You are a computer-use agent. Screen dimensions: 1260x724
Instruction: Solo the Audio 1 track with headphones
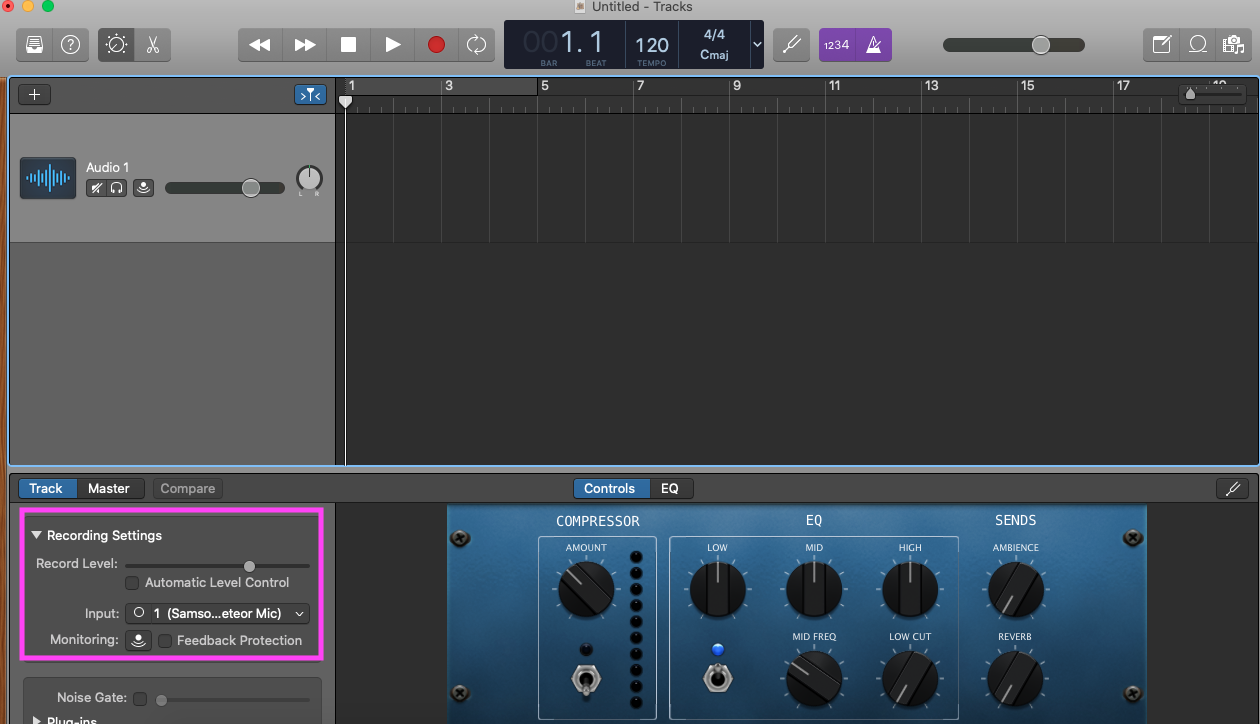coord(117,188)
